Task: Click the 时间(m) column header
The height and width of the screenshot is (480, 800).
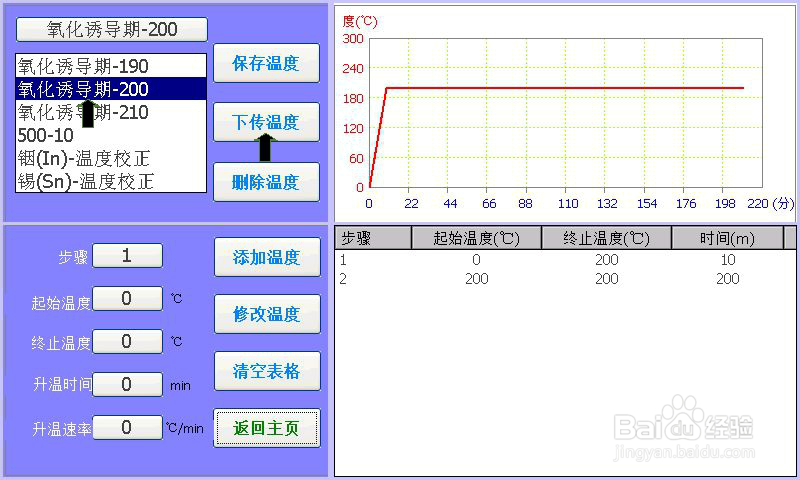Action: [728, 238]
